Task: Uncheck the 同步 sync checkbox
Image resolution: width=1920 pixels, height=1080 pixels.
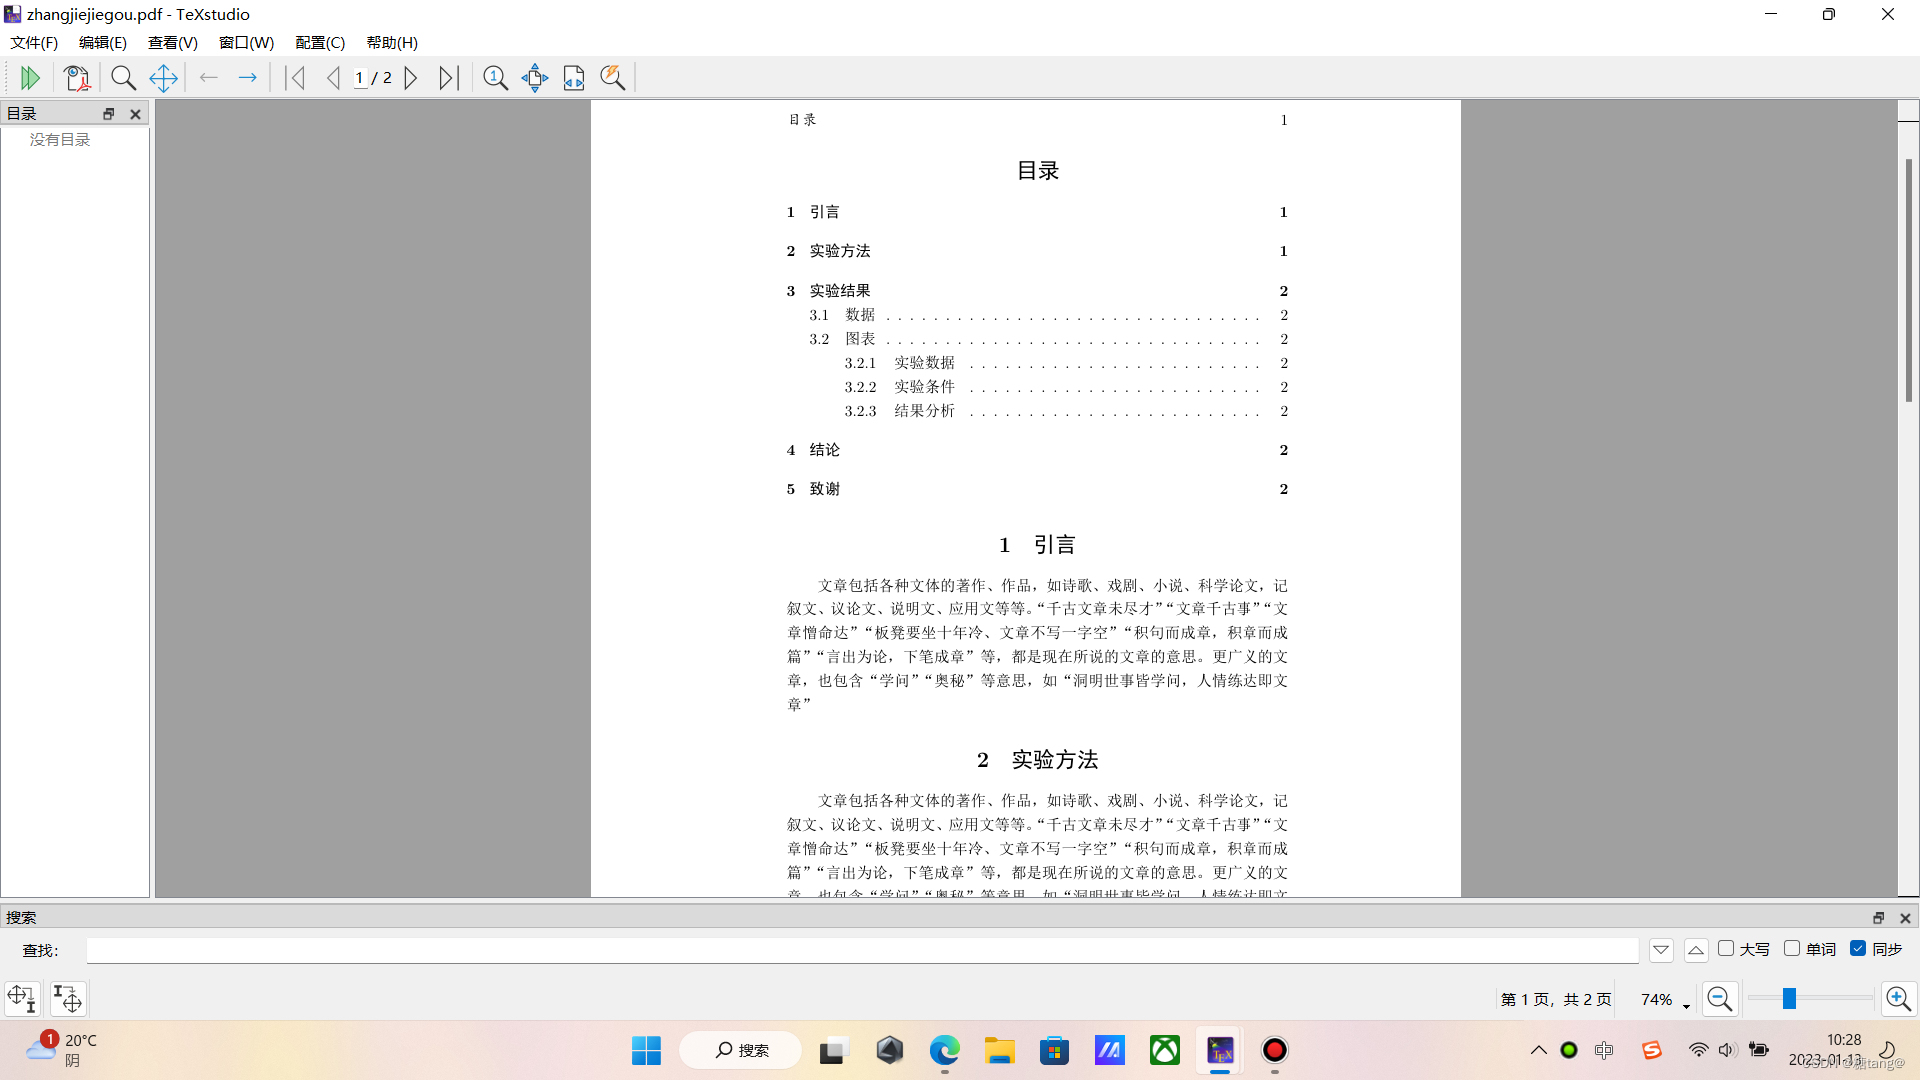Action: tap(1858, 948)
